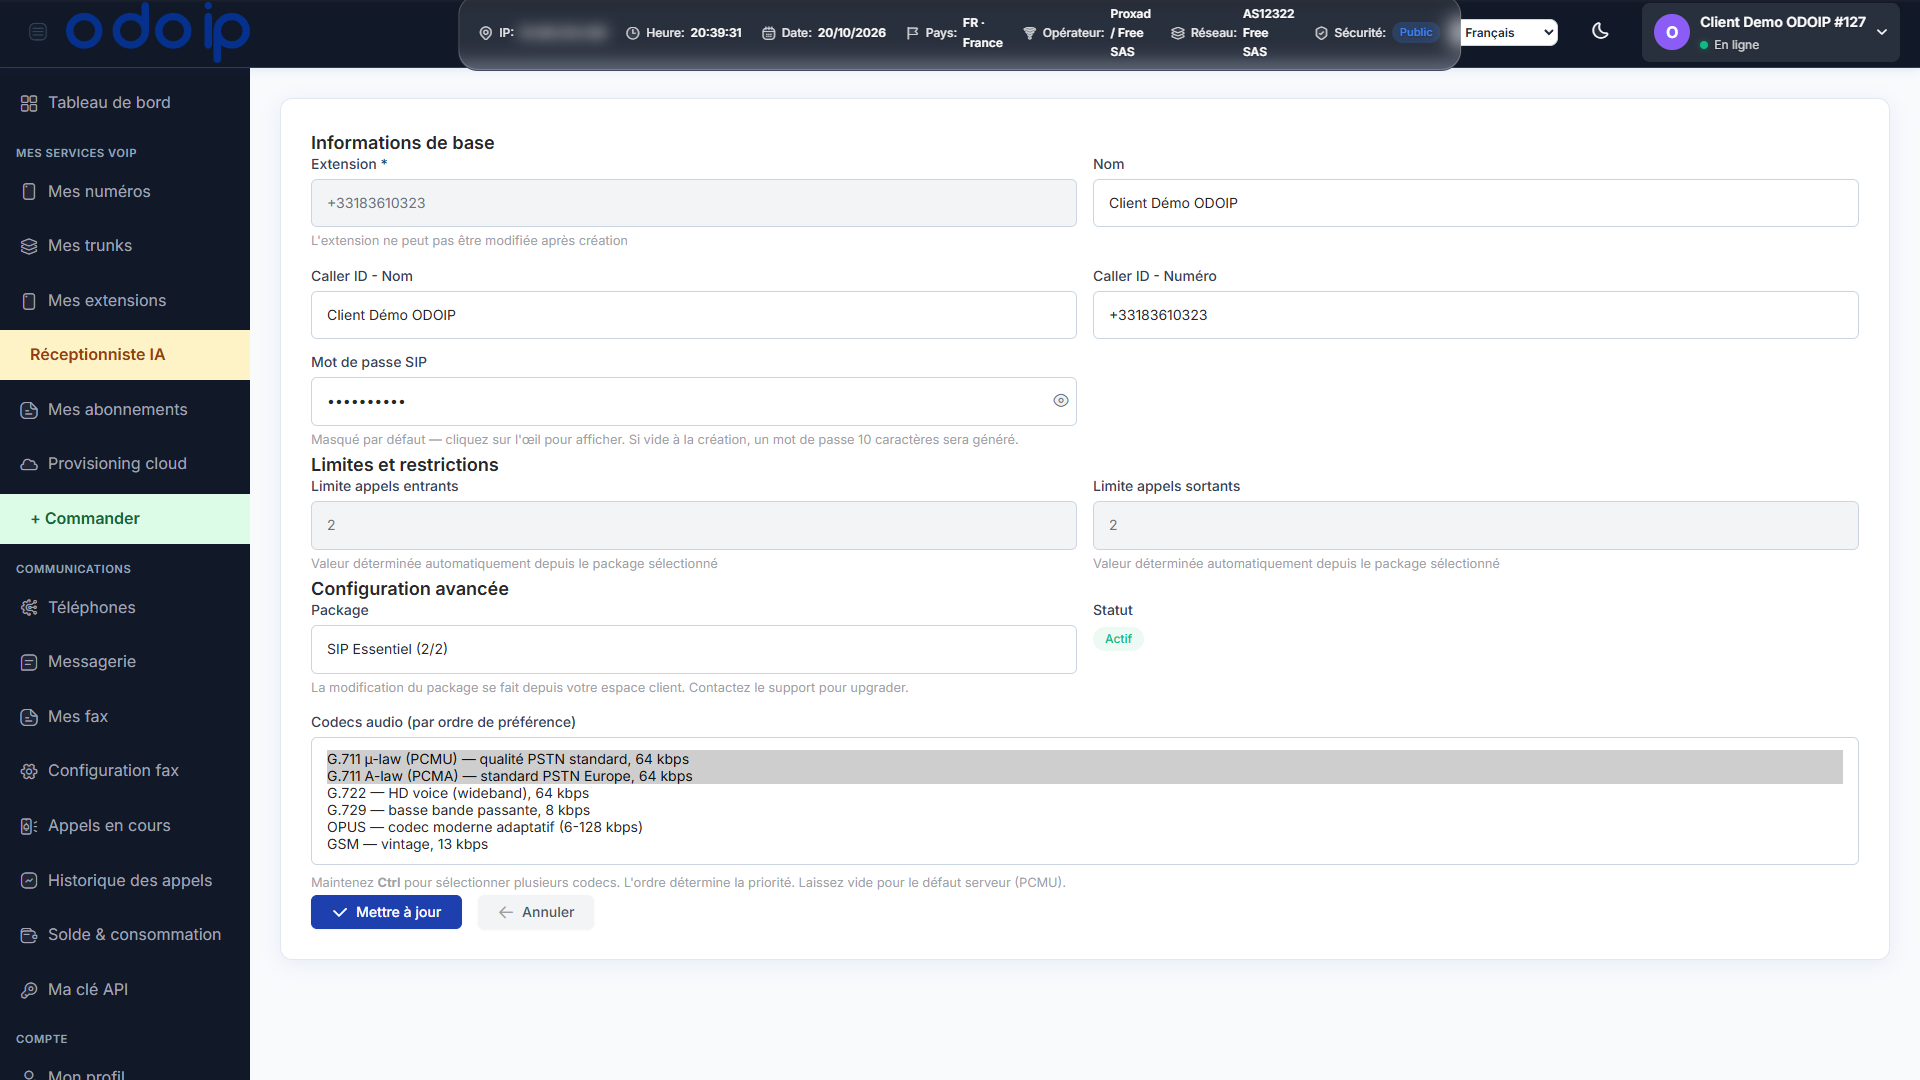
Task: Click the purple O user avatar
Action: click(x=1672, y=33)
